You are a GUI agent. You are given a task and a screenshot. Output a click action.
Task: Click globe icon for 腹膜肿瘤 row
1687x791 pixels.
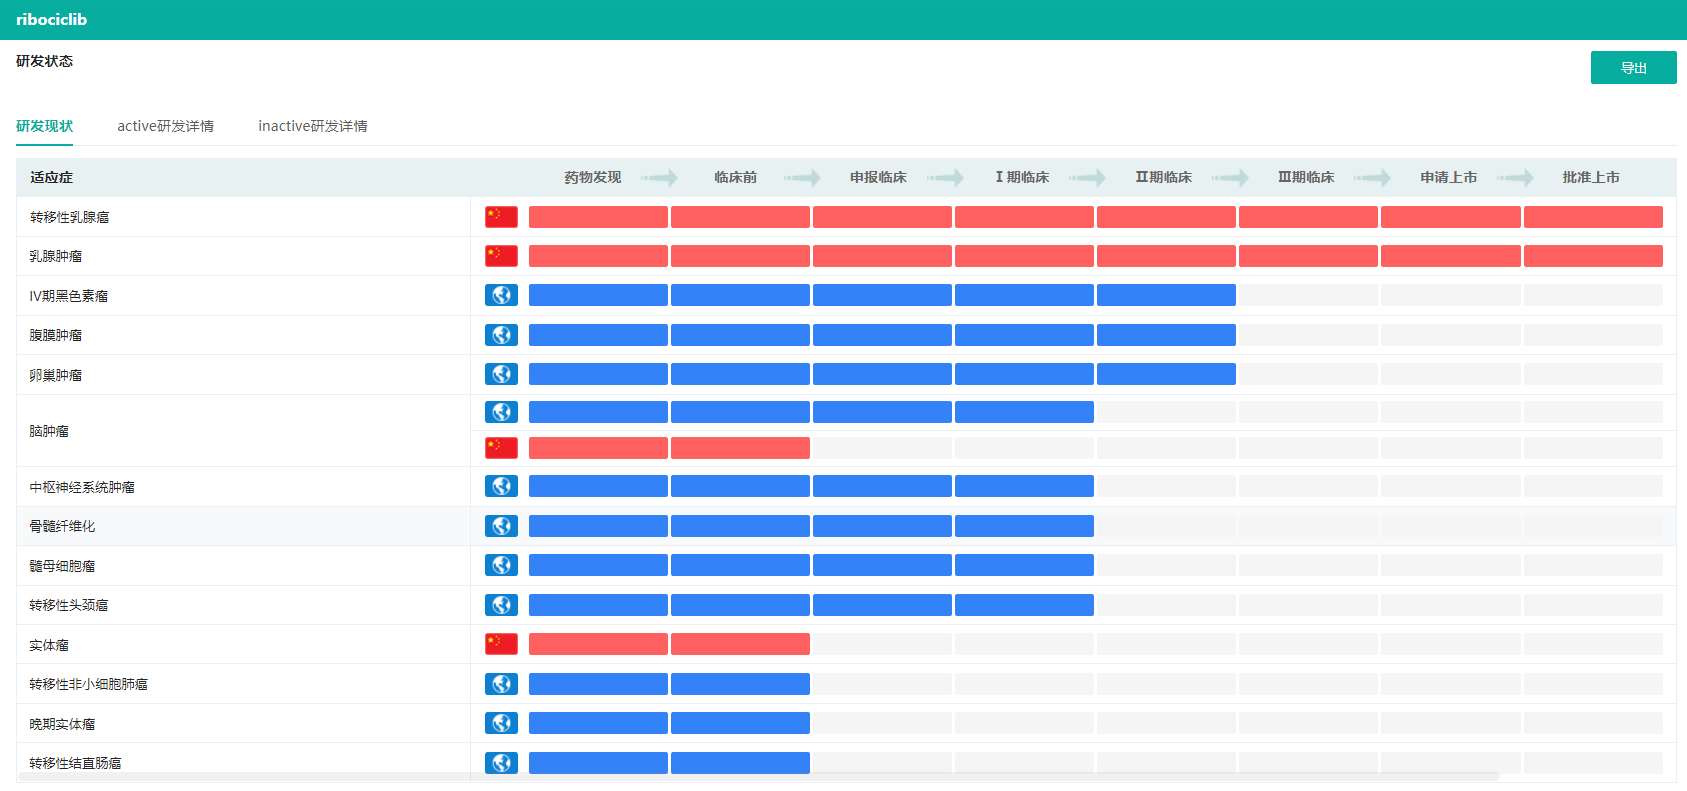(x=501, y=335)
